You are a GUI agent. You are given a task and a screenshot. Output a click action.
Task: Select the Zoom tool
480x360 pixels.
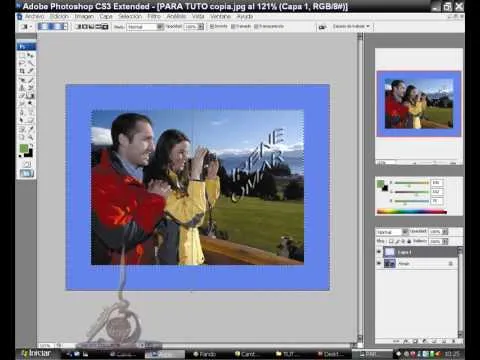pyautogui.click(x=31, y=137)
